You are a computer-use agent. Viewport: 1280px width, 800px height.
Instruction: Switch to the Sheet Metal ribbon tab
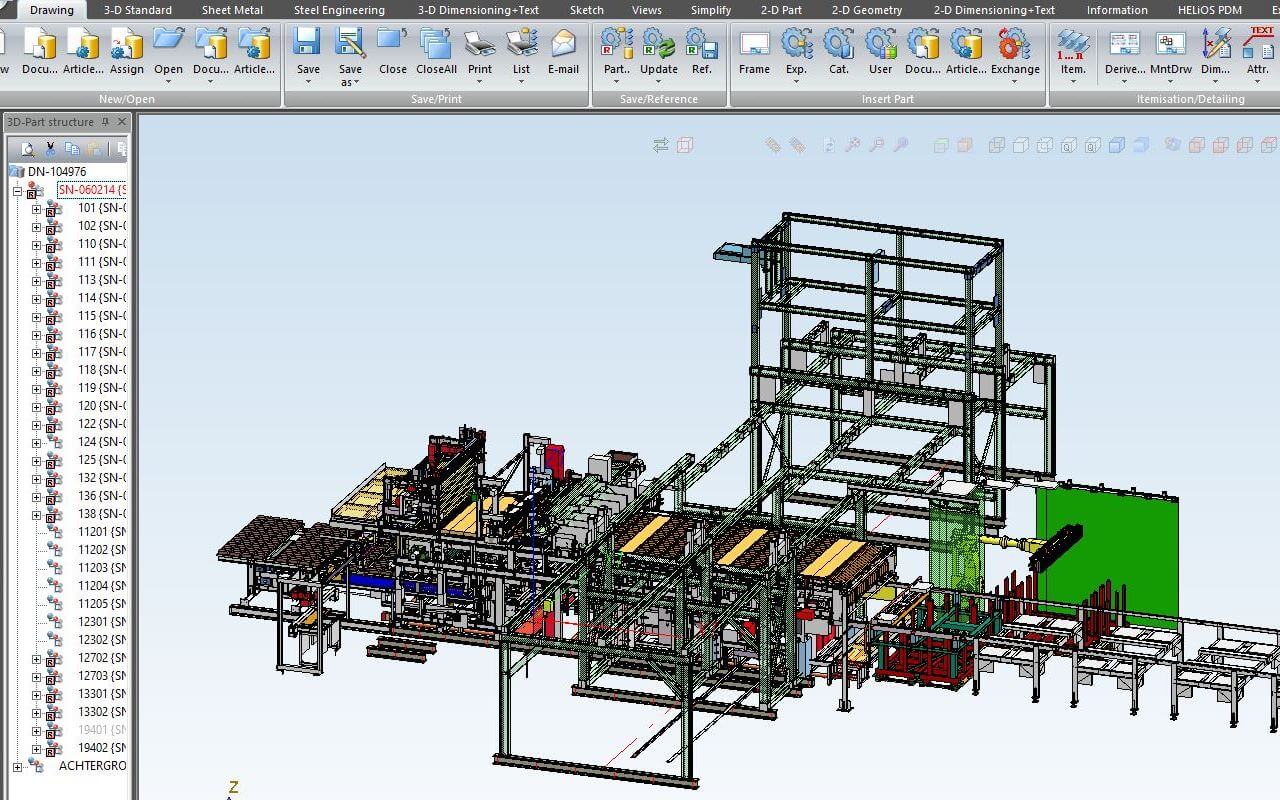pyautogui.click(x=231, y=9)
